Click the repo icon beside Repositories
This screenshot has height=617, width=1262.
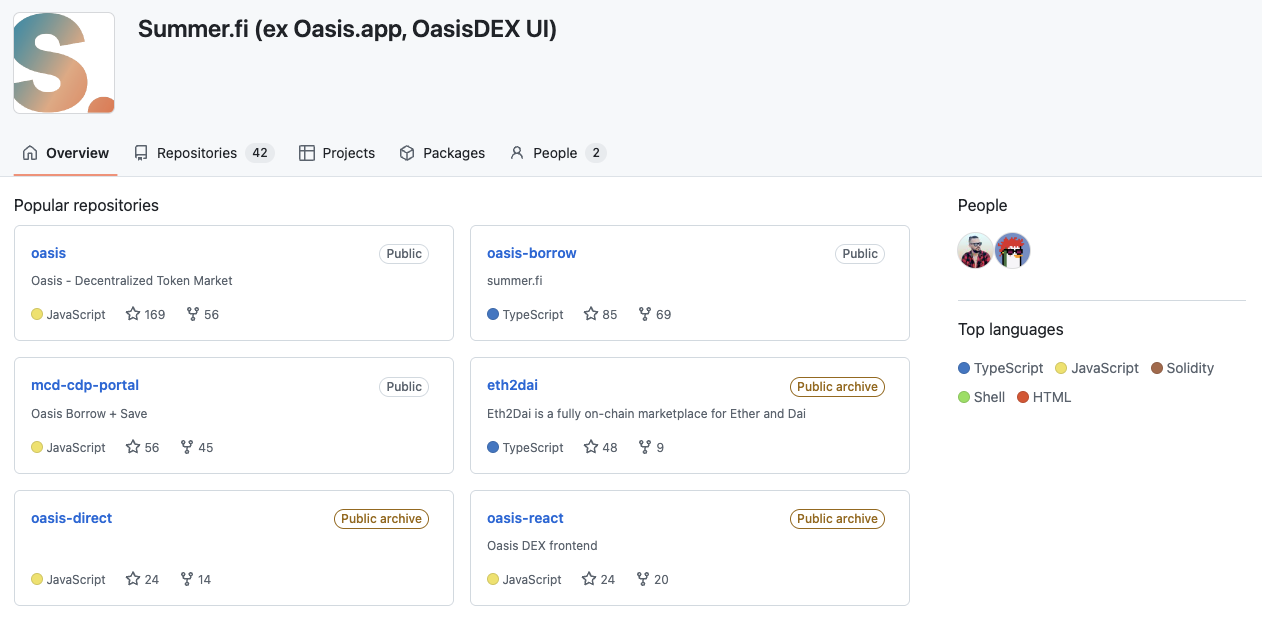pyautogui.click(x=141, y=153)
